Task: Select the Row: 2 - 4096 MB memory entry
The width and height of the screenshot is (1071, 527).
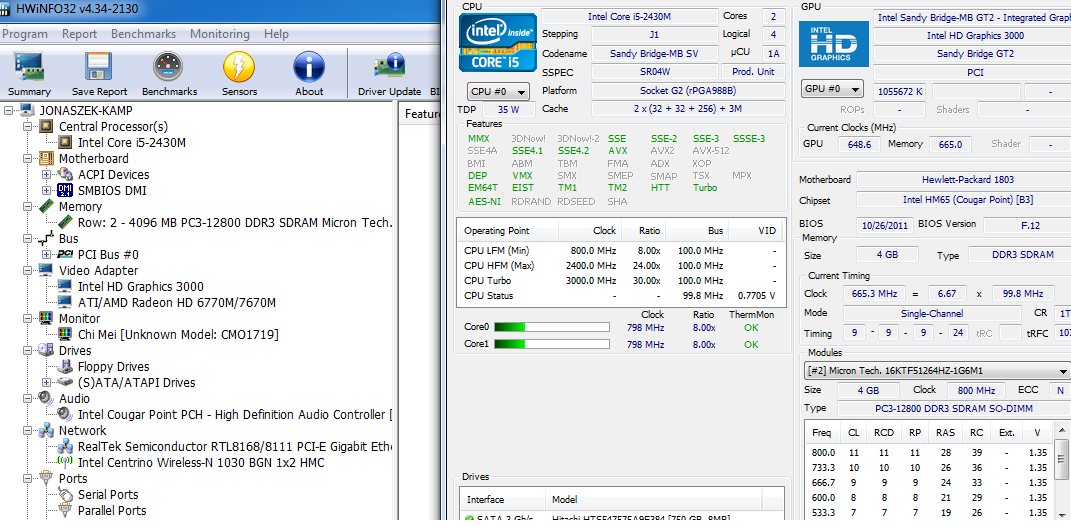Action: (x=236, y=223)
